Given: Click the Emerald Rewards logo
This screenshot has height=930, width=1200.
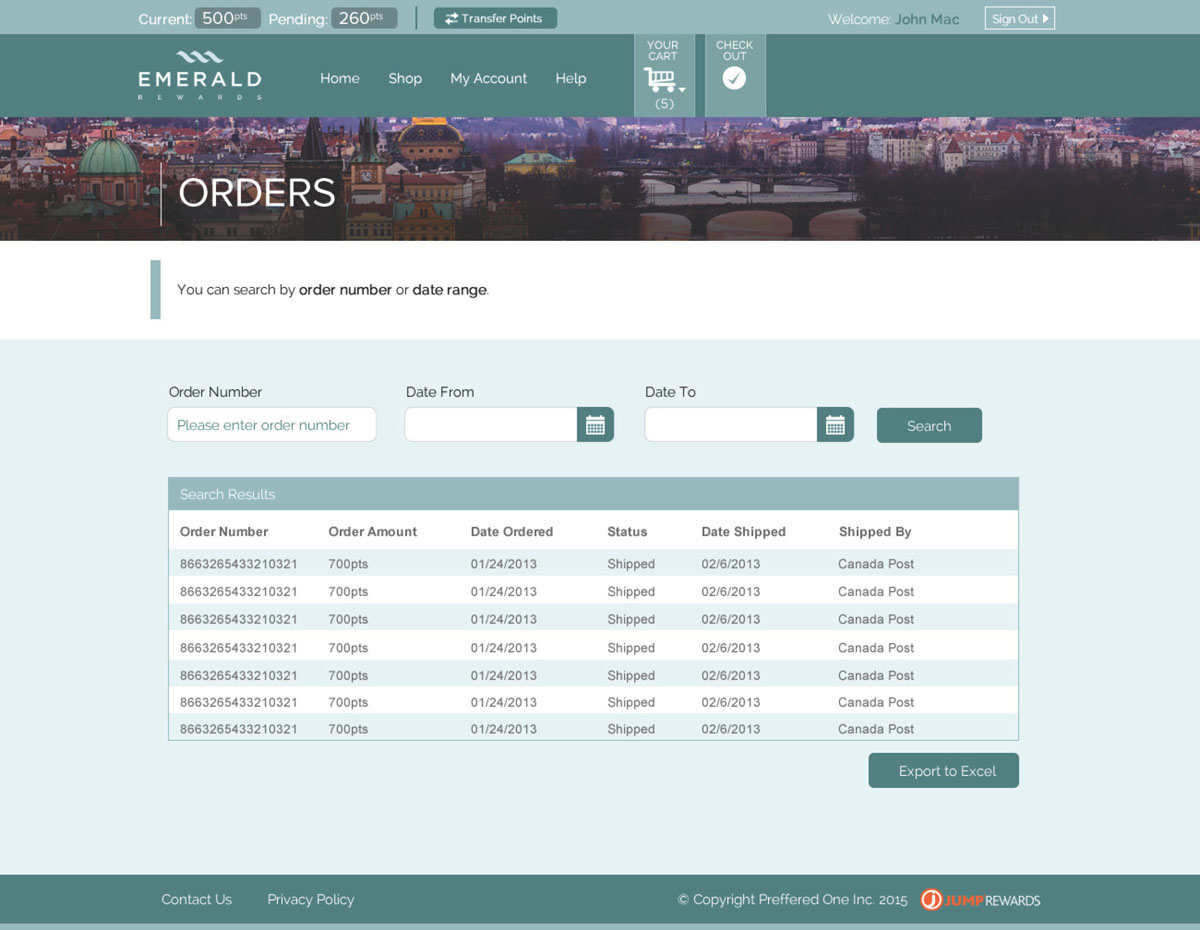Looking at the screenshot, I should point(200,76).
